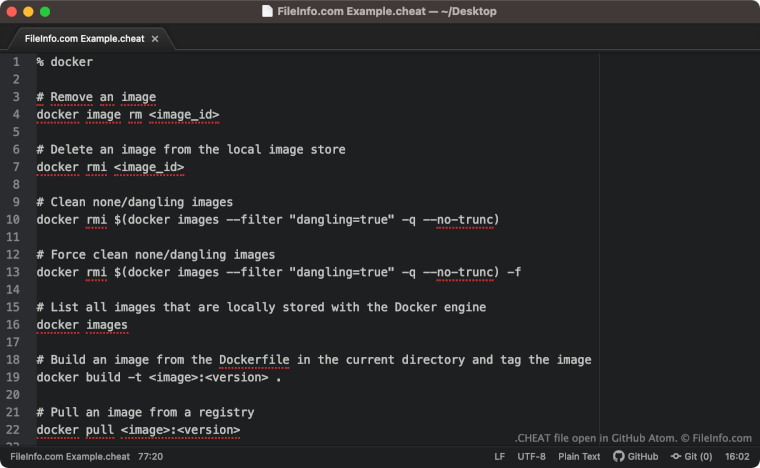
Task: Click the GitHub label in status bar
Action: pyautogui.click(x=643, y=456)
